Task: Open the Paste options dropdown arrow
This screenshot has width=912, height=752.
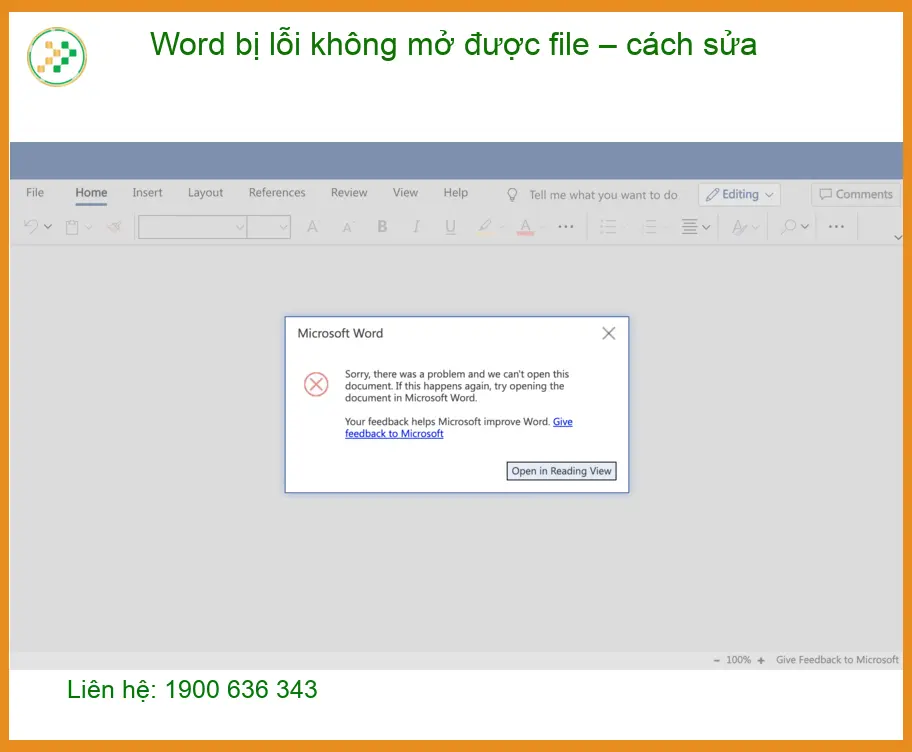Action: click(88, 227)
